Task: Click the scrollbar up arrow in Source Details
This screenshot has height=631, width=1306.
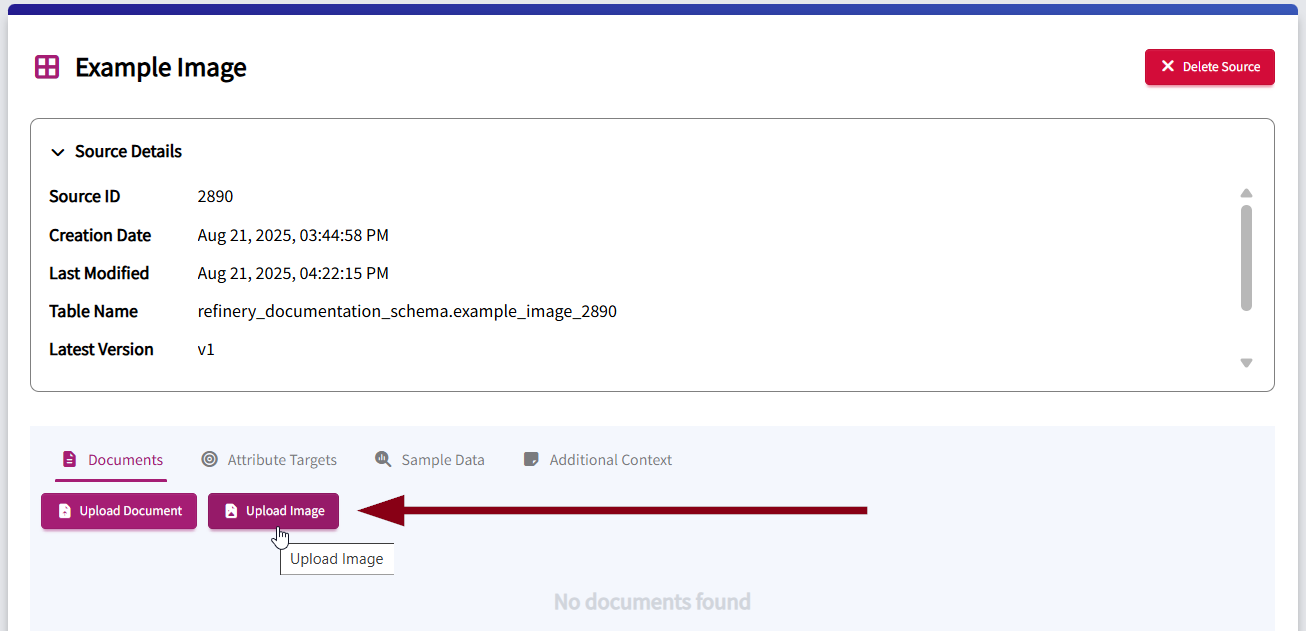Action: 1246,193
